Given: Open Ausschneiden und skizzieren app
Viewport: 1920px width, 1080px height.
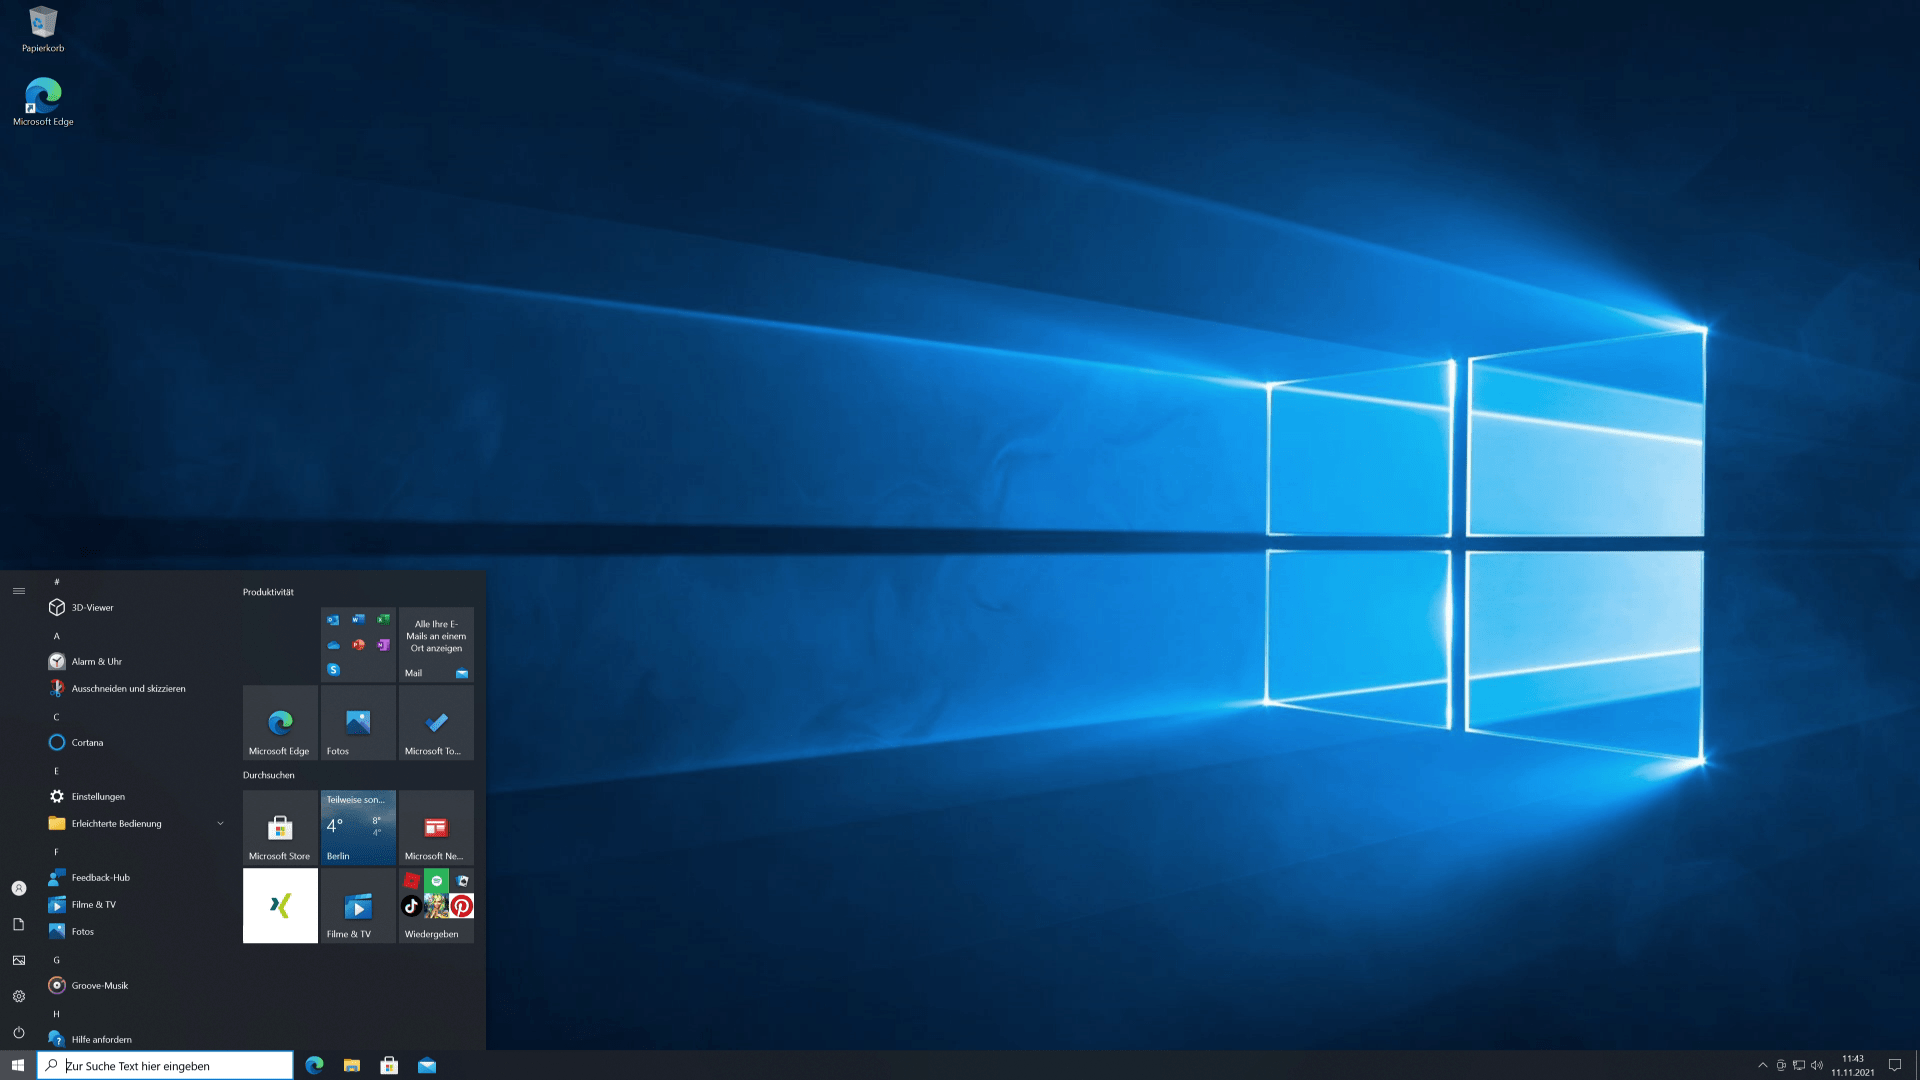Looking at the screenshot, I should 128,688.
